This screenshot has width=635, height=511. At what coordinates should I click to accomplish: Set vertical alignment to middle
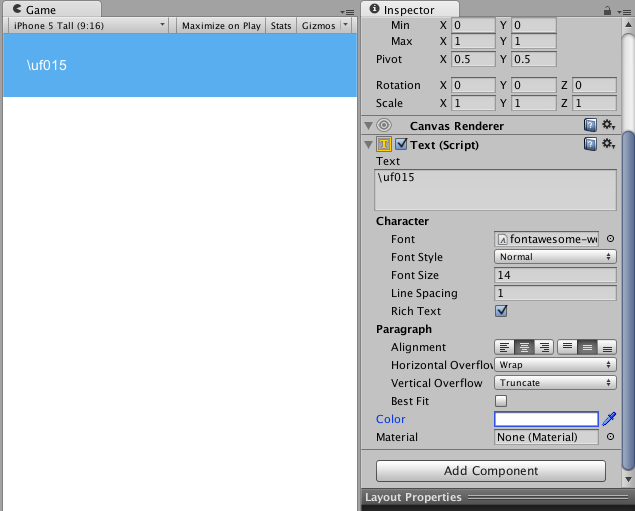coord(587,347)
